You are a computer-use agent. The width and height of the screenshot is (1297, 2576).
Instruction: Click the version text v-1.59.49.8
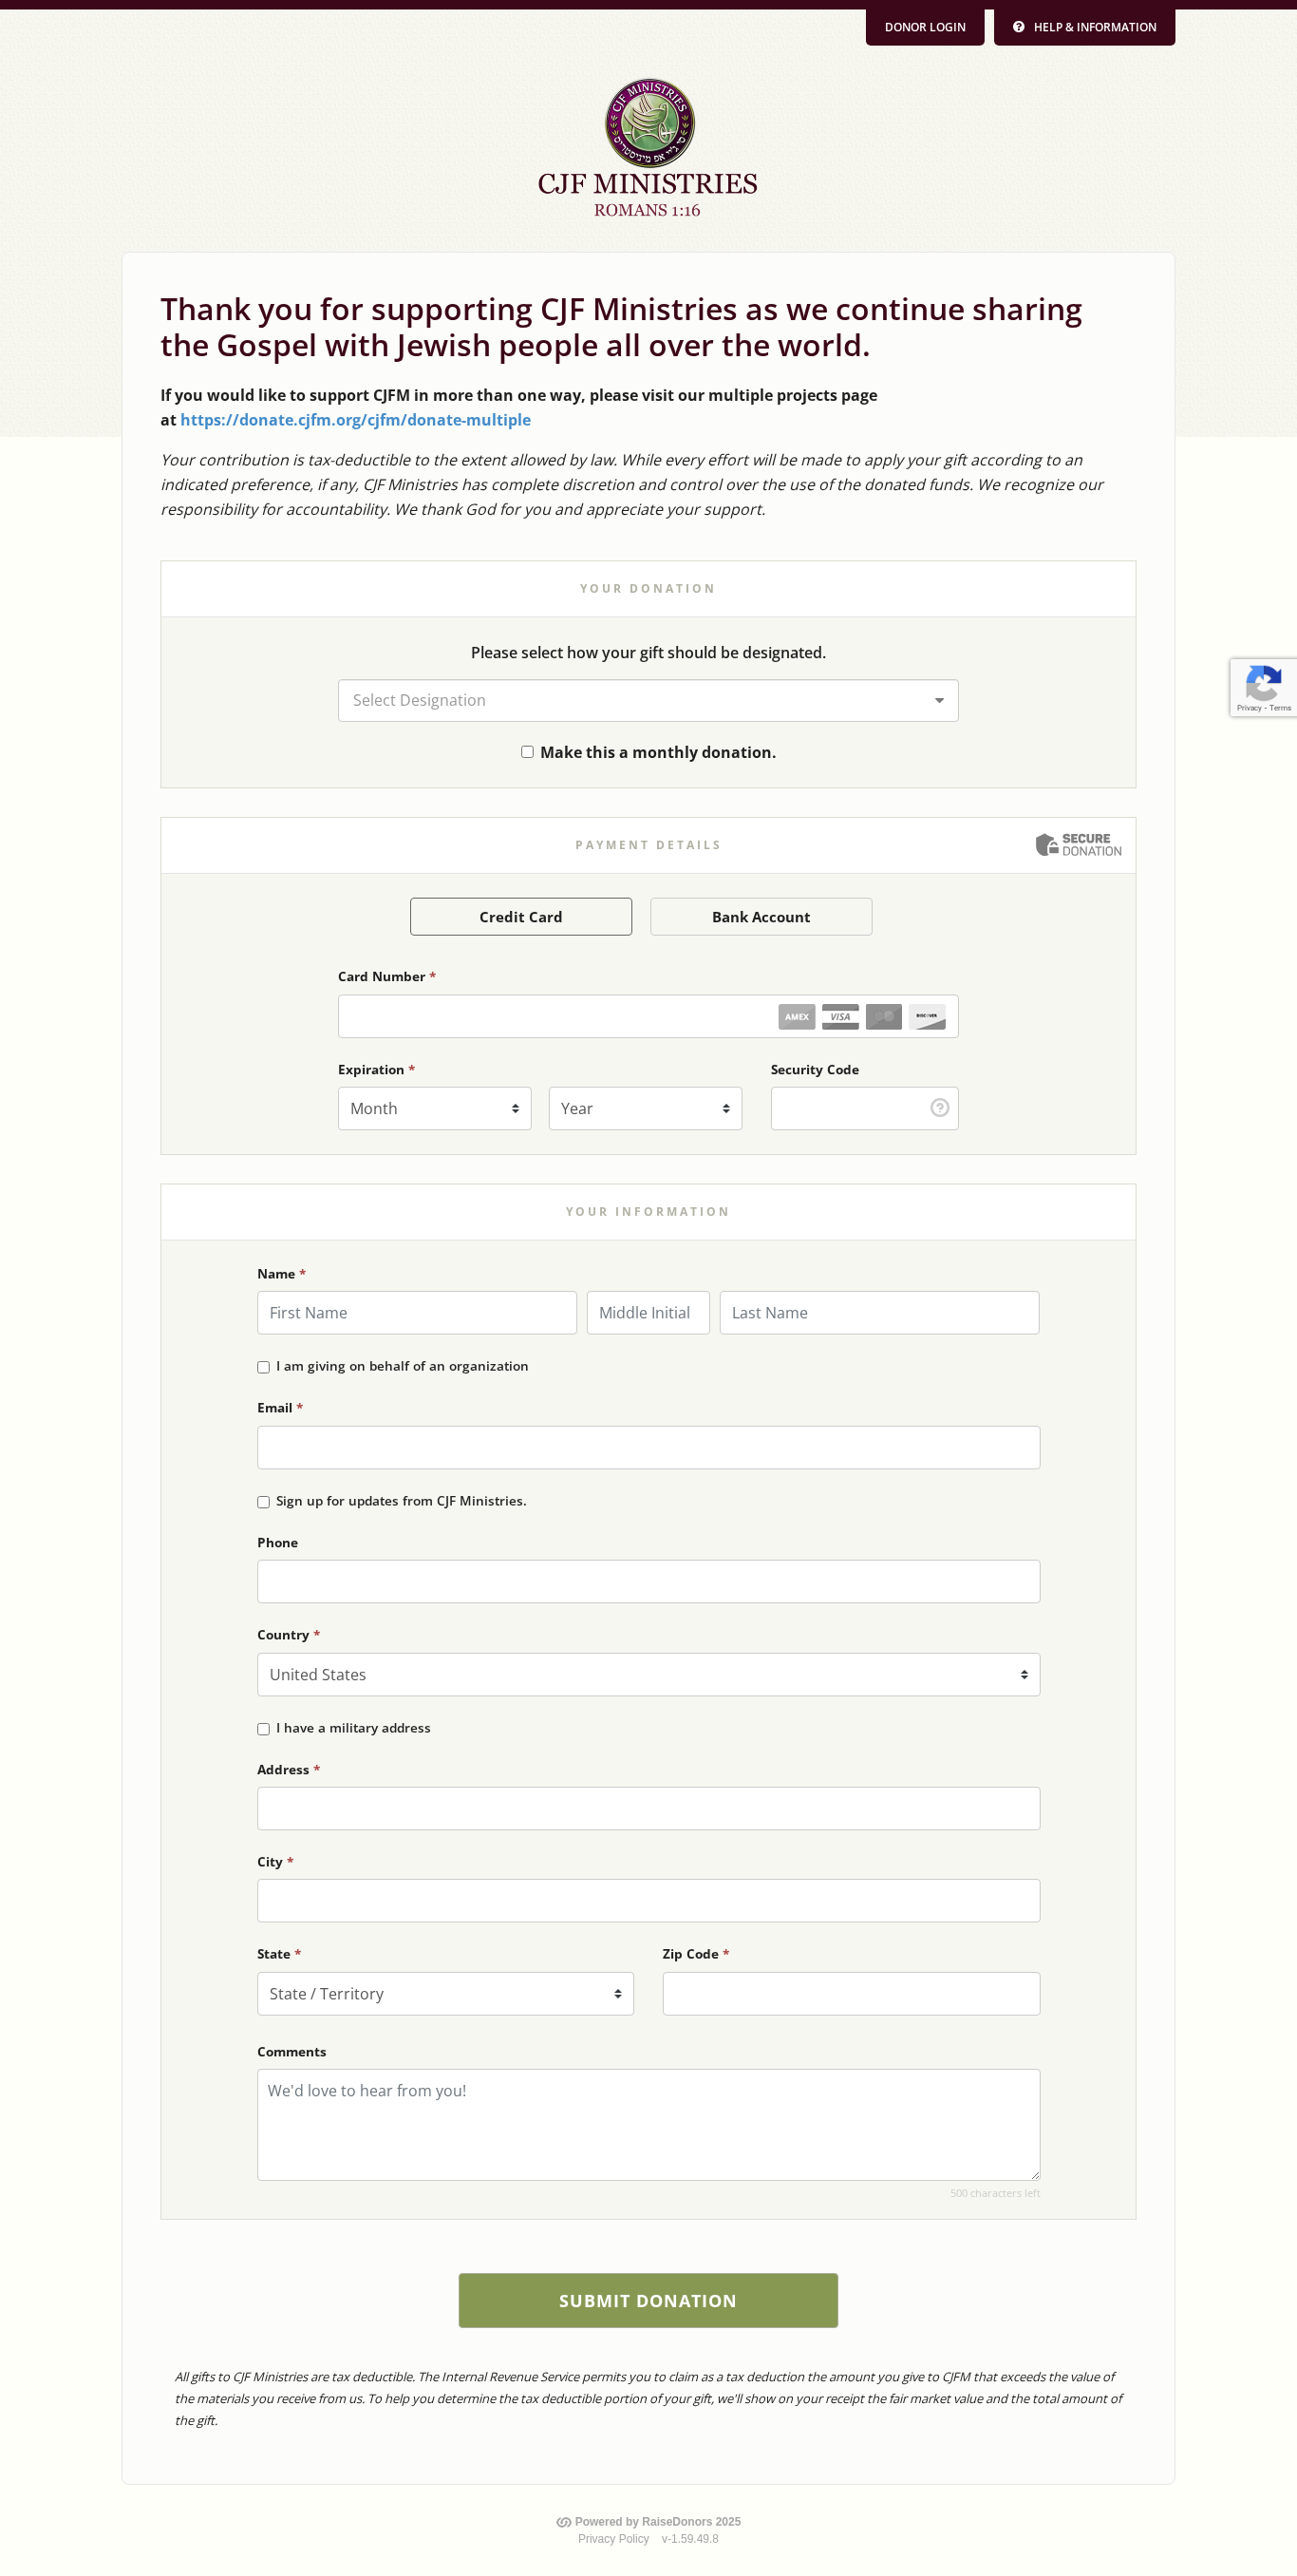pyautogui.click(x=690, y=2538)
